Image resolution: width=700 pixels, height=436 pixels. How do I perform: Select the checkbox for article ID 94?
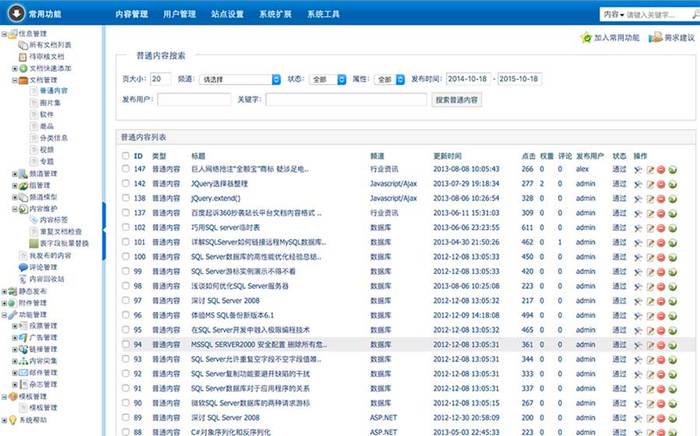click(123, 344)
